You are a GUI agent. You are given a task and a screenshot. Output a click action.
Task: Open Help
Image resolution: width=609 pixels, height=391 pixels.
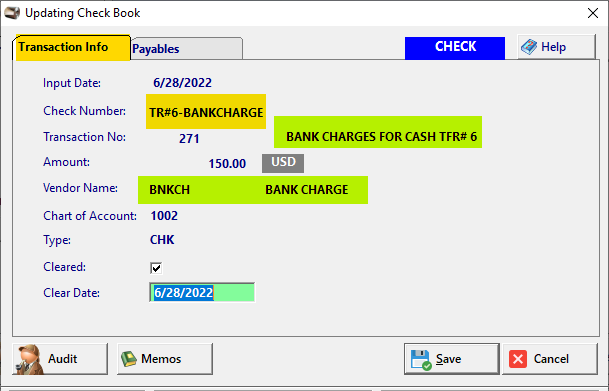pyautogui.click(x=556, y=47)
